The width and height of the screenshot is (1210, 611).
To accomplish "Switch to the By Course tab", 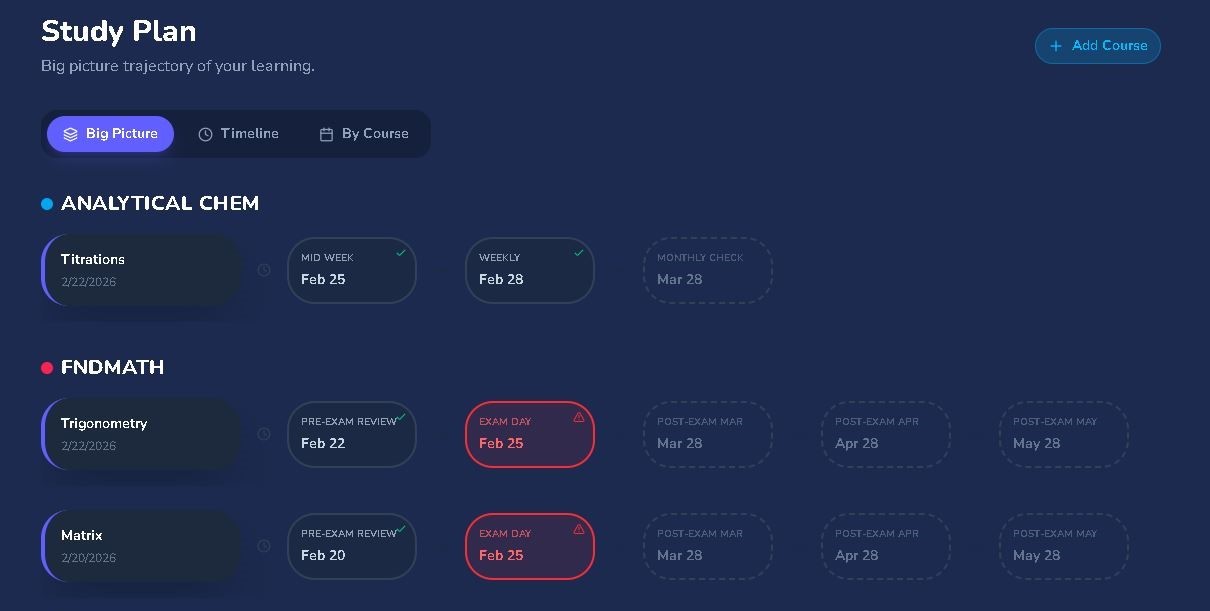I will coord(364,133).
